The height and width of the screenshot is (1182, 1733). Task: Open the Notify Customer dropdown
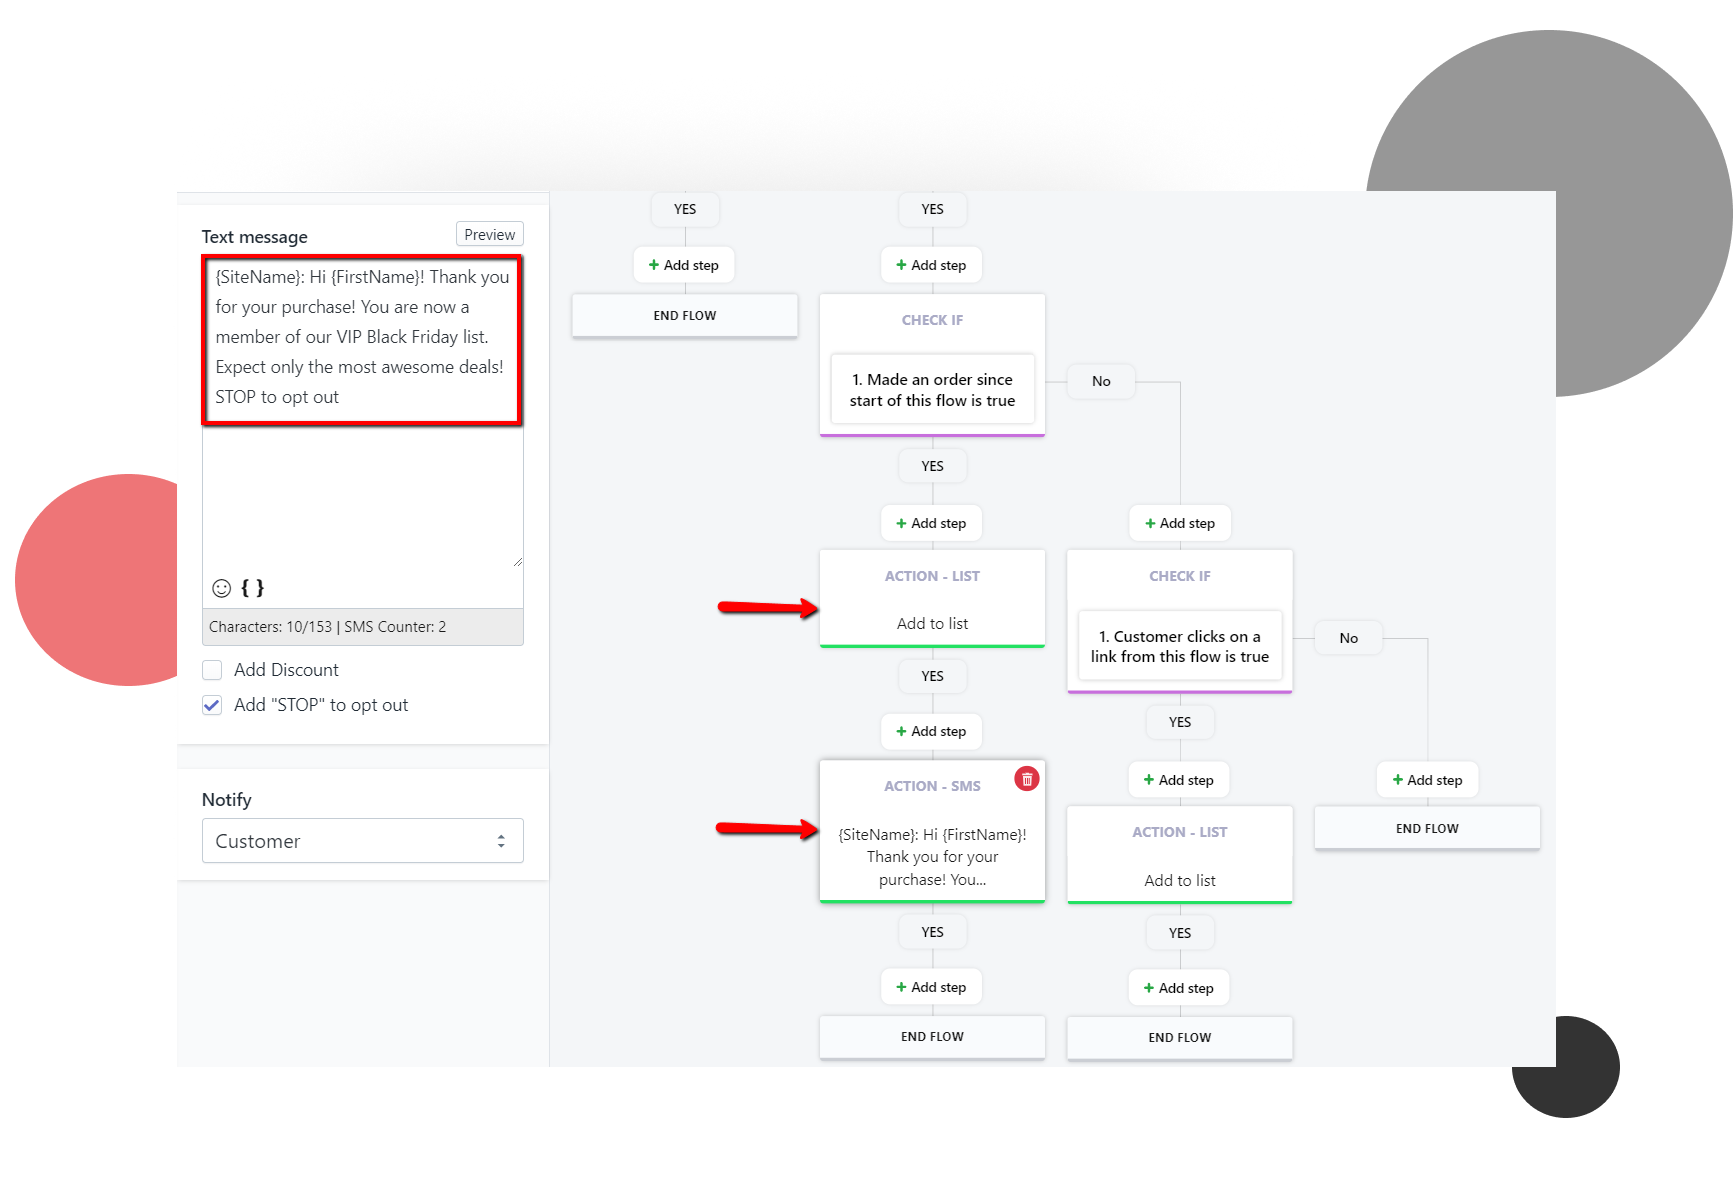pos(362,841)
